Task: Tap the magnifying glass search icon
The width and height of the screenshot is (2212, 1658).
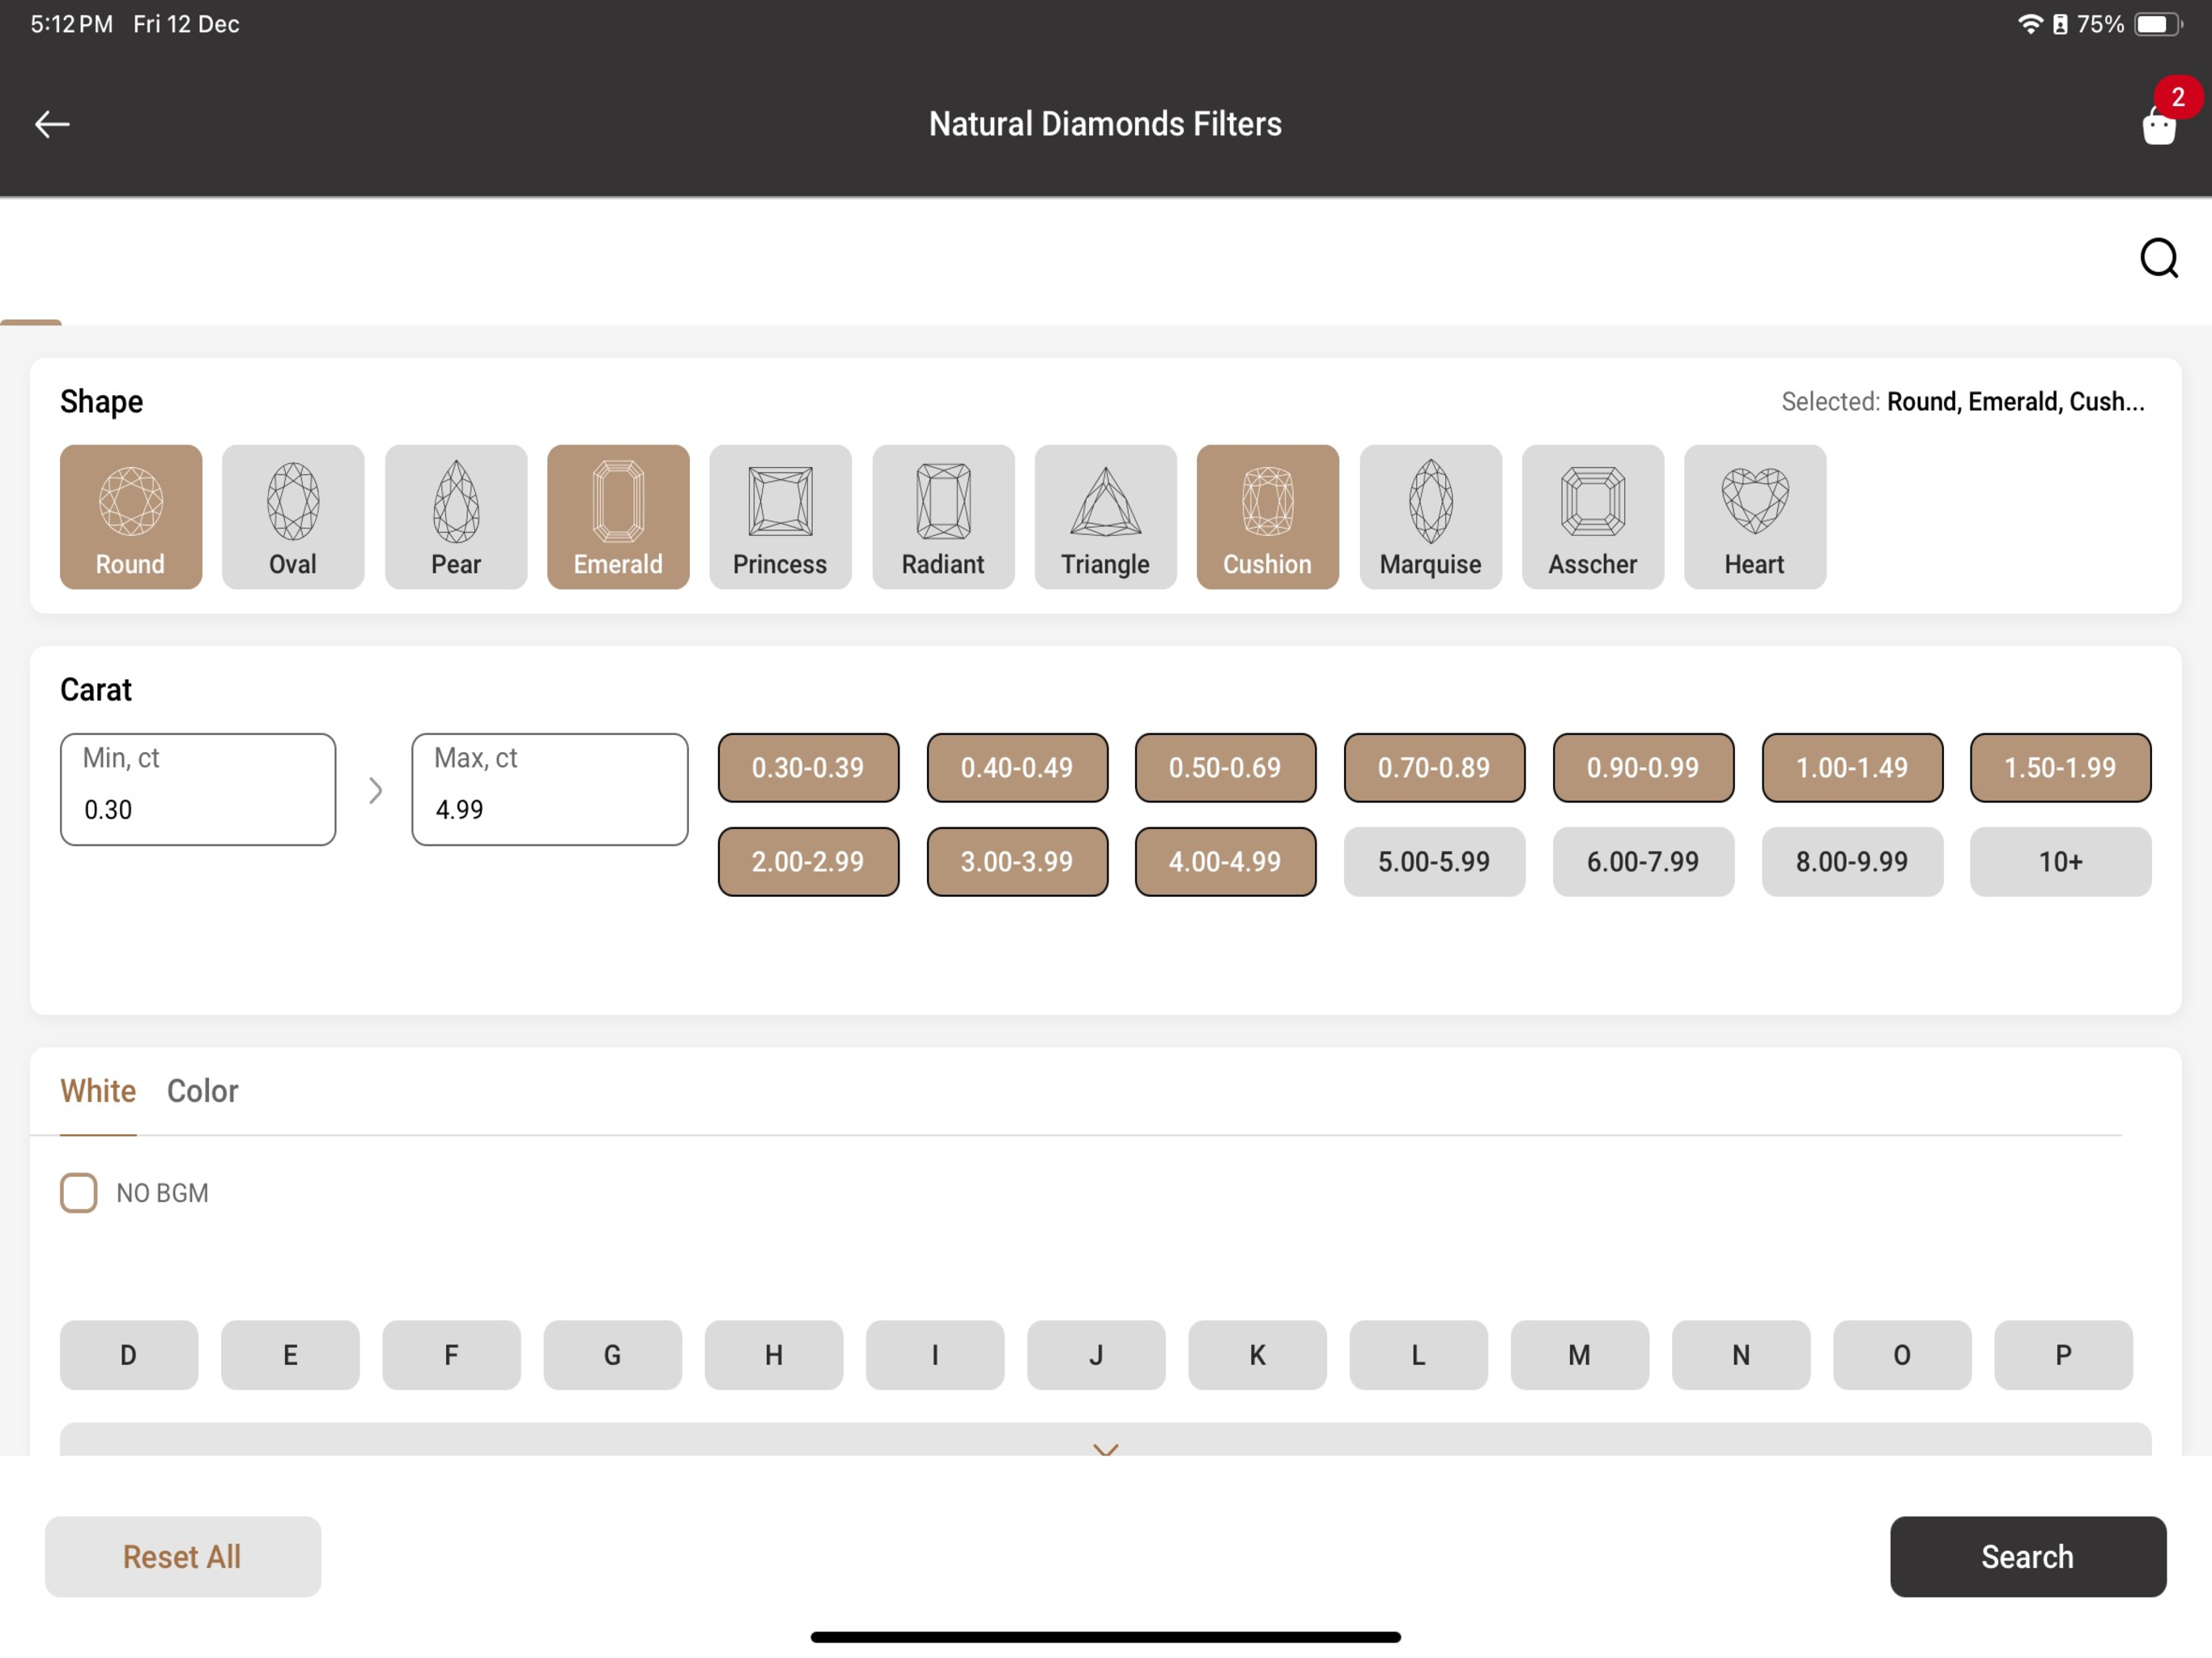Action: pos(2158,258)
